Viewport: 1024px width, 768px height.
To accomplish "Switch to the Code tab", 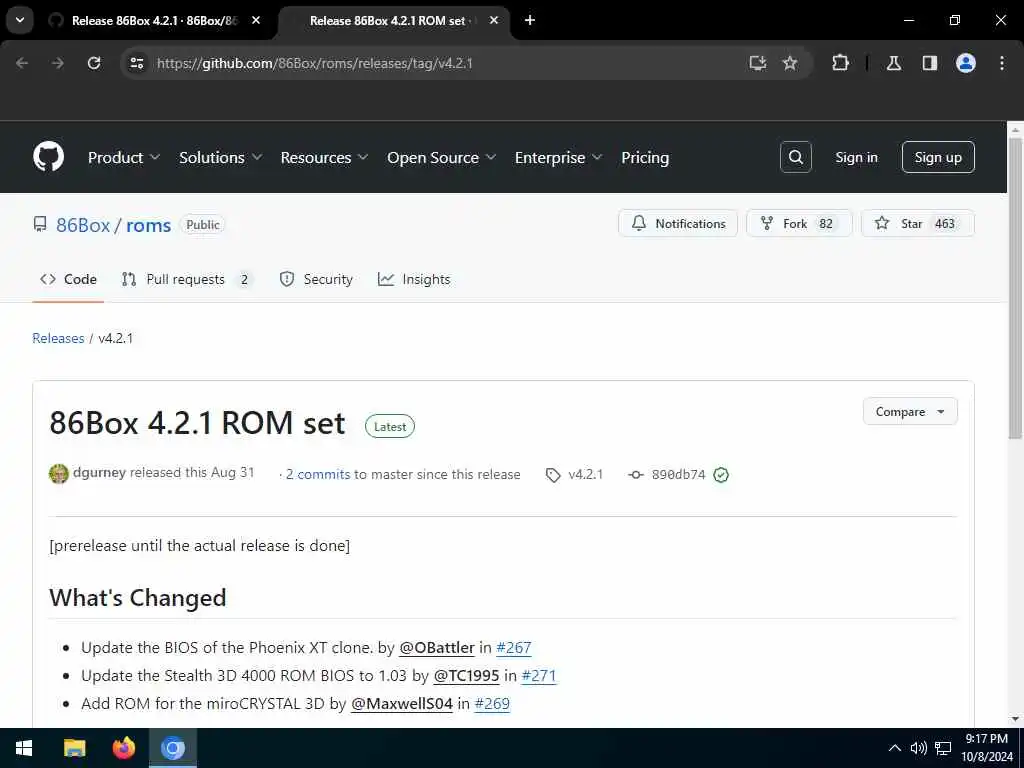I will coord(69,280).
